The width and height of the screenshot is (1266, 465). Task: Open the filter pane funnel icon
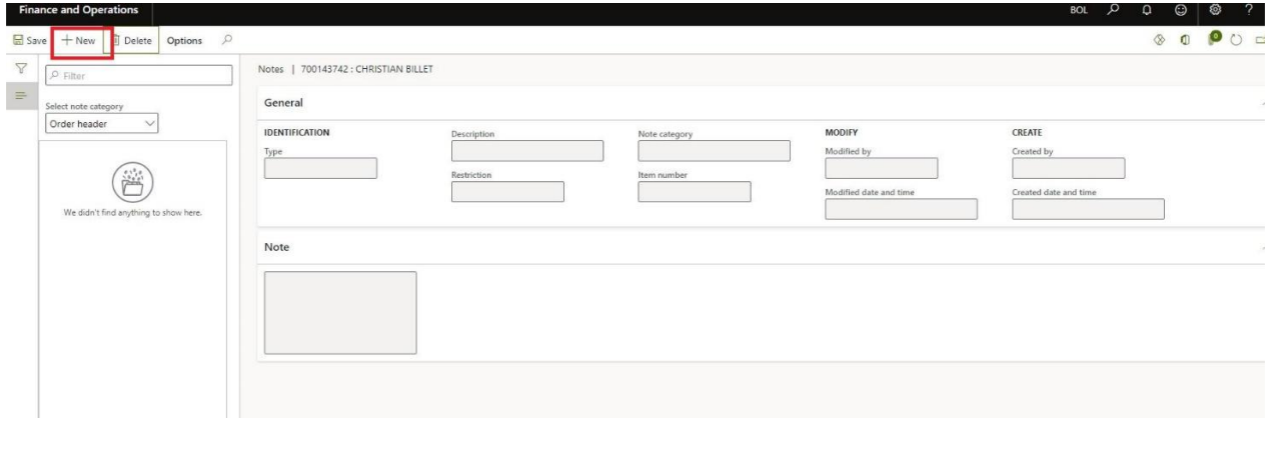point(19,68)
